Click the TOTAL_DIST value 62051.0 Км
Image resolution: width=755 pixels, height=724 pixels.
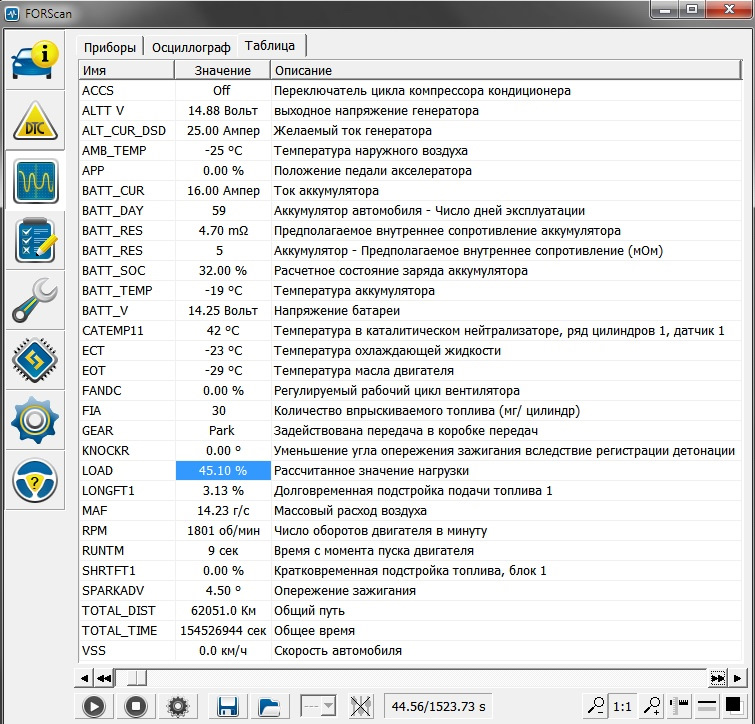click(x=223, y=610)
